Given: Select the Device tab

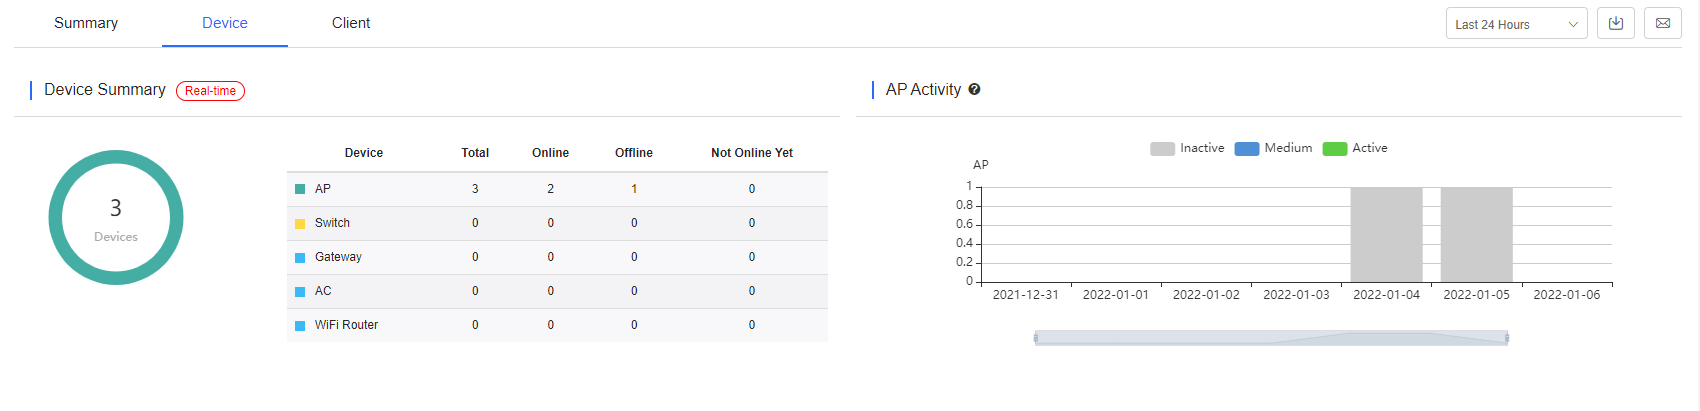Looking at the screenshot, I should [225, 23].
